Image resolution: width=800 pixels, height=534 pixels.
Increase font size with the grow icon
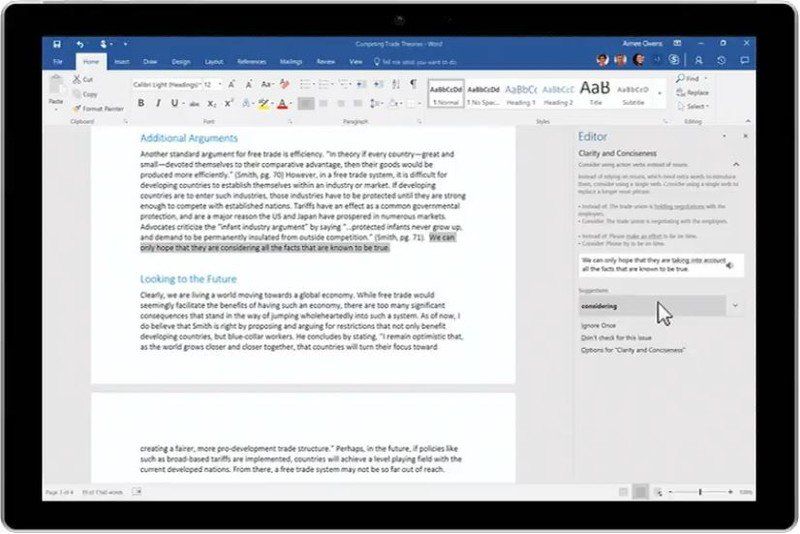pos(232,84)
